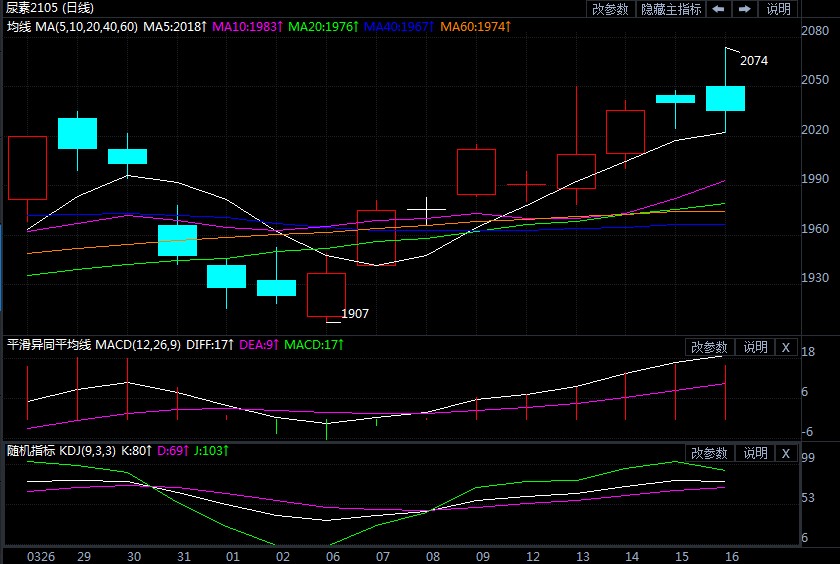Close the KDJ indicator panel
This screenshot has width=840, height=564.
point(785,453)
